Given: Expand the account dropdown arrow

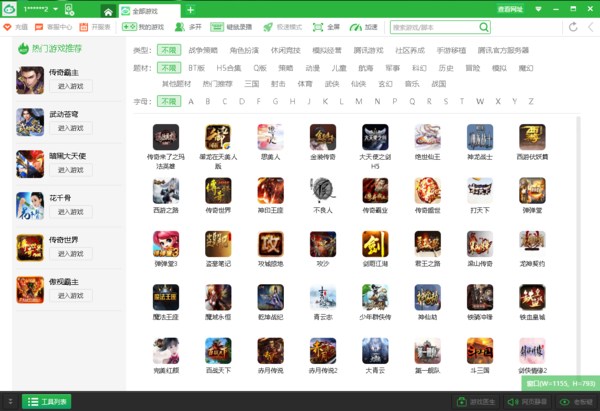Looking at the screenshot, I should pyautogui.click(x=55, y=9).
